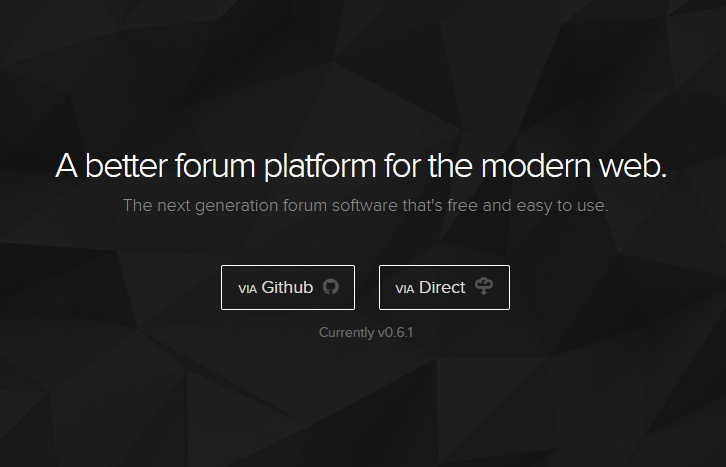Click the word 'modern' in the headline

click(526, 166)
